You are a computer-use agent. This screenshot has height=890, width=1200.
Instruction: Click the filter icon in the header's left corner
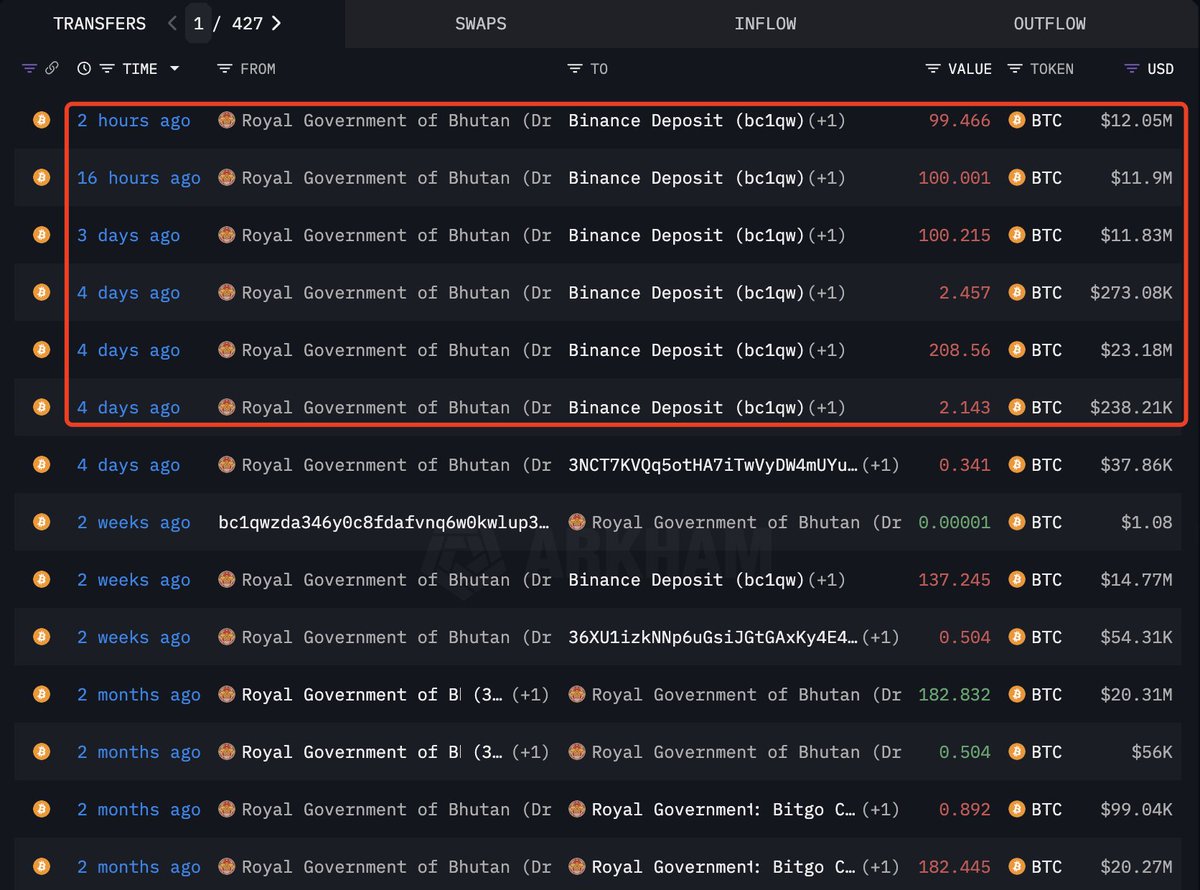coord(29,69)
